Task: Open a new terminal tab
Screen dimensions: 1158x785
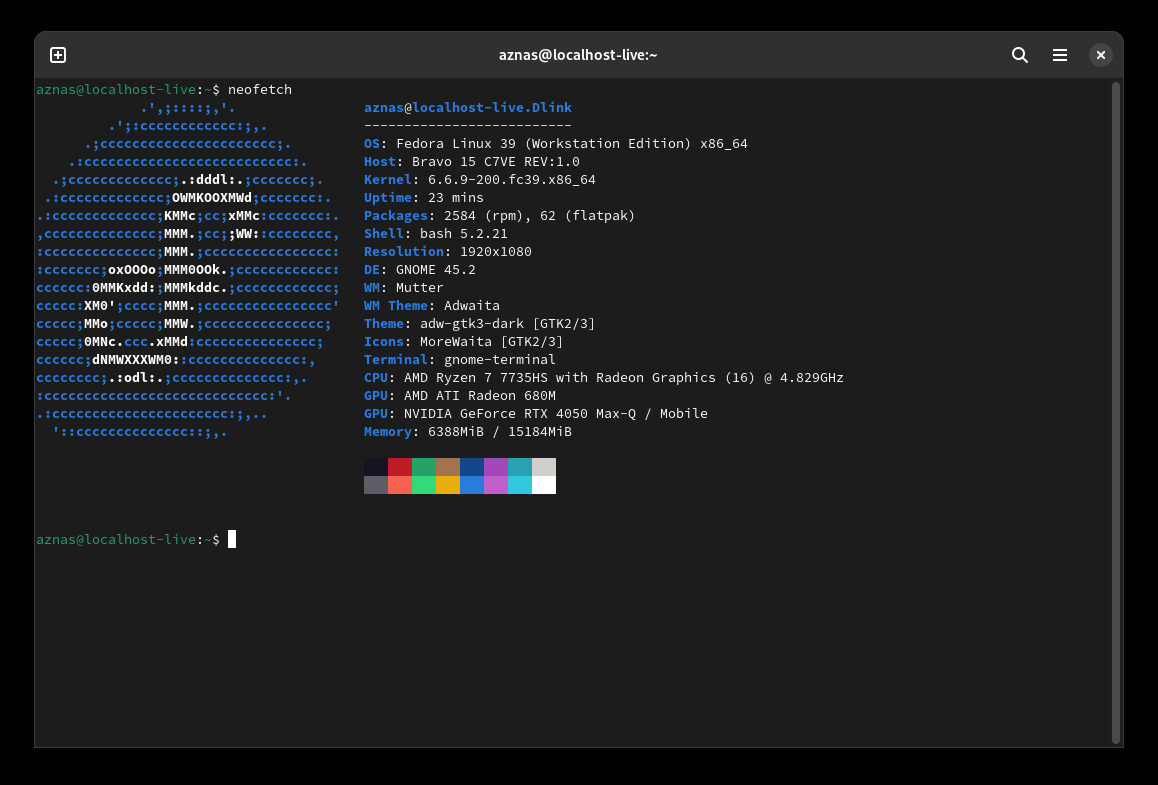Action: click(58, 55)
